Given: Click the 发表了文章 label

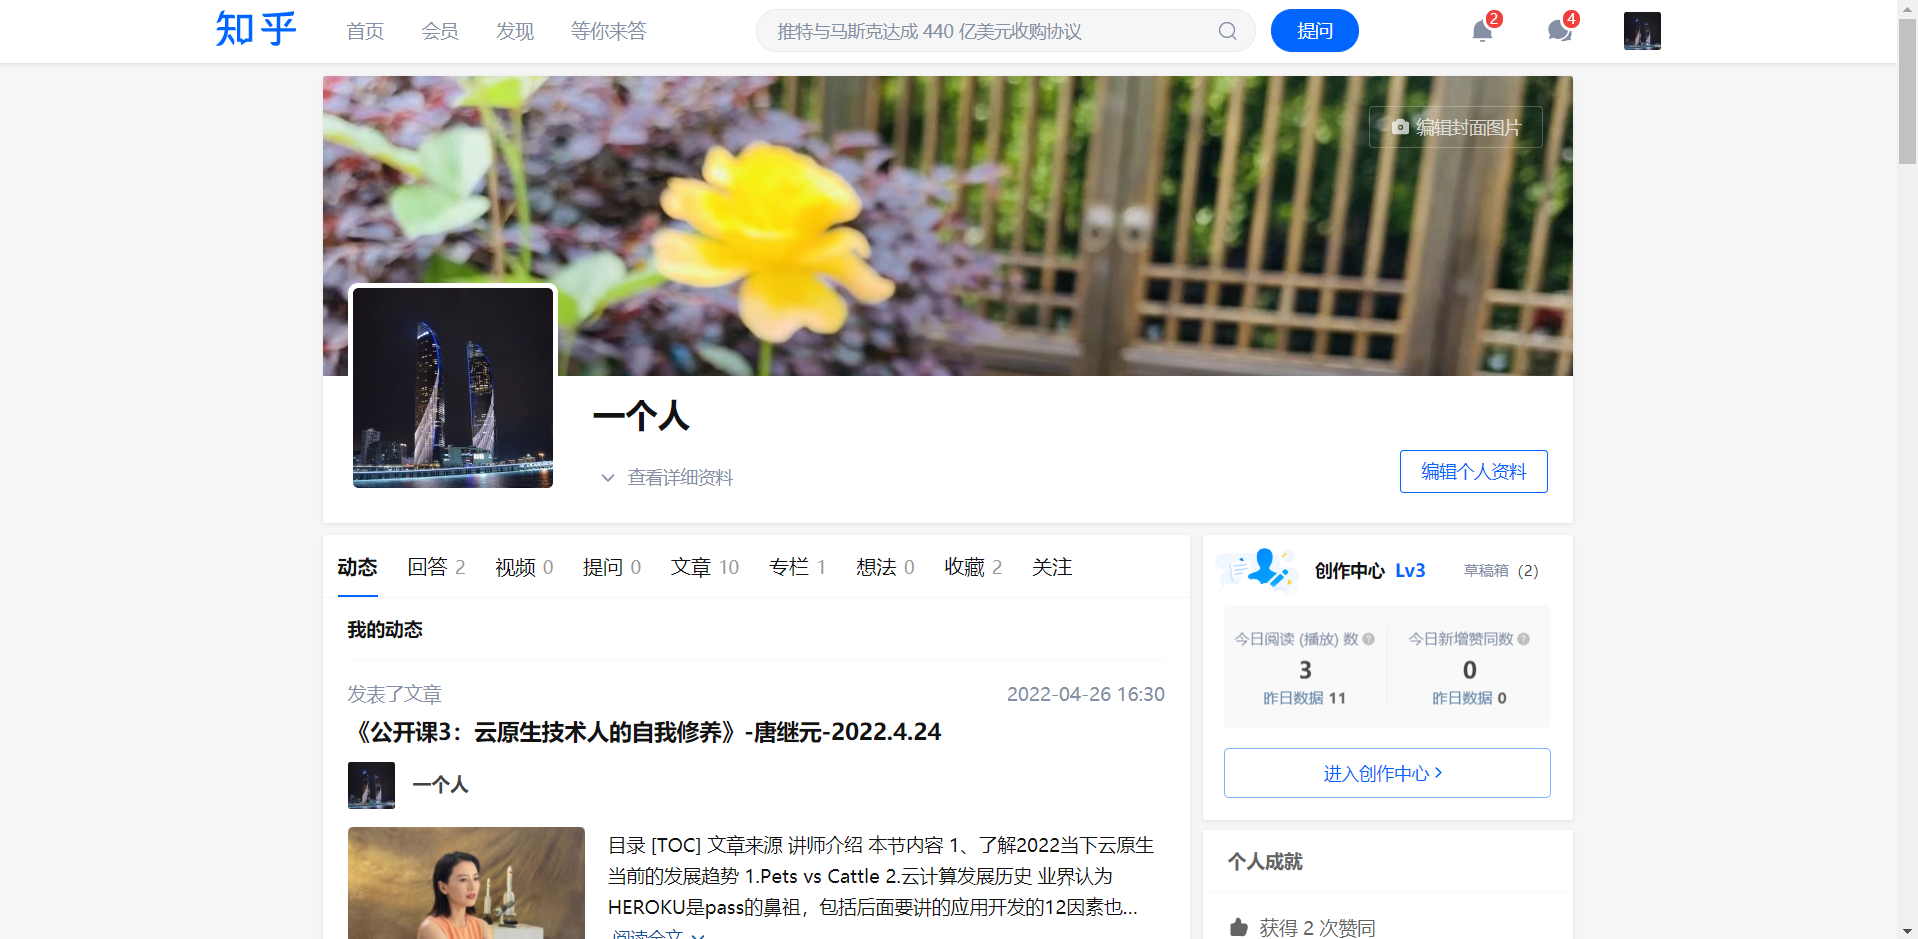Looking at the screenshot, I should [x=394, y=694].
